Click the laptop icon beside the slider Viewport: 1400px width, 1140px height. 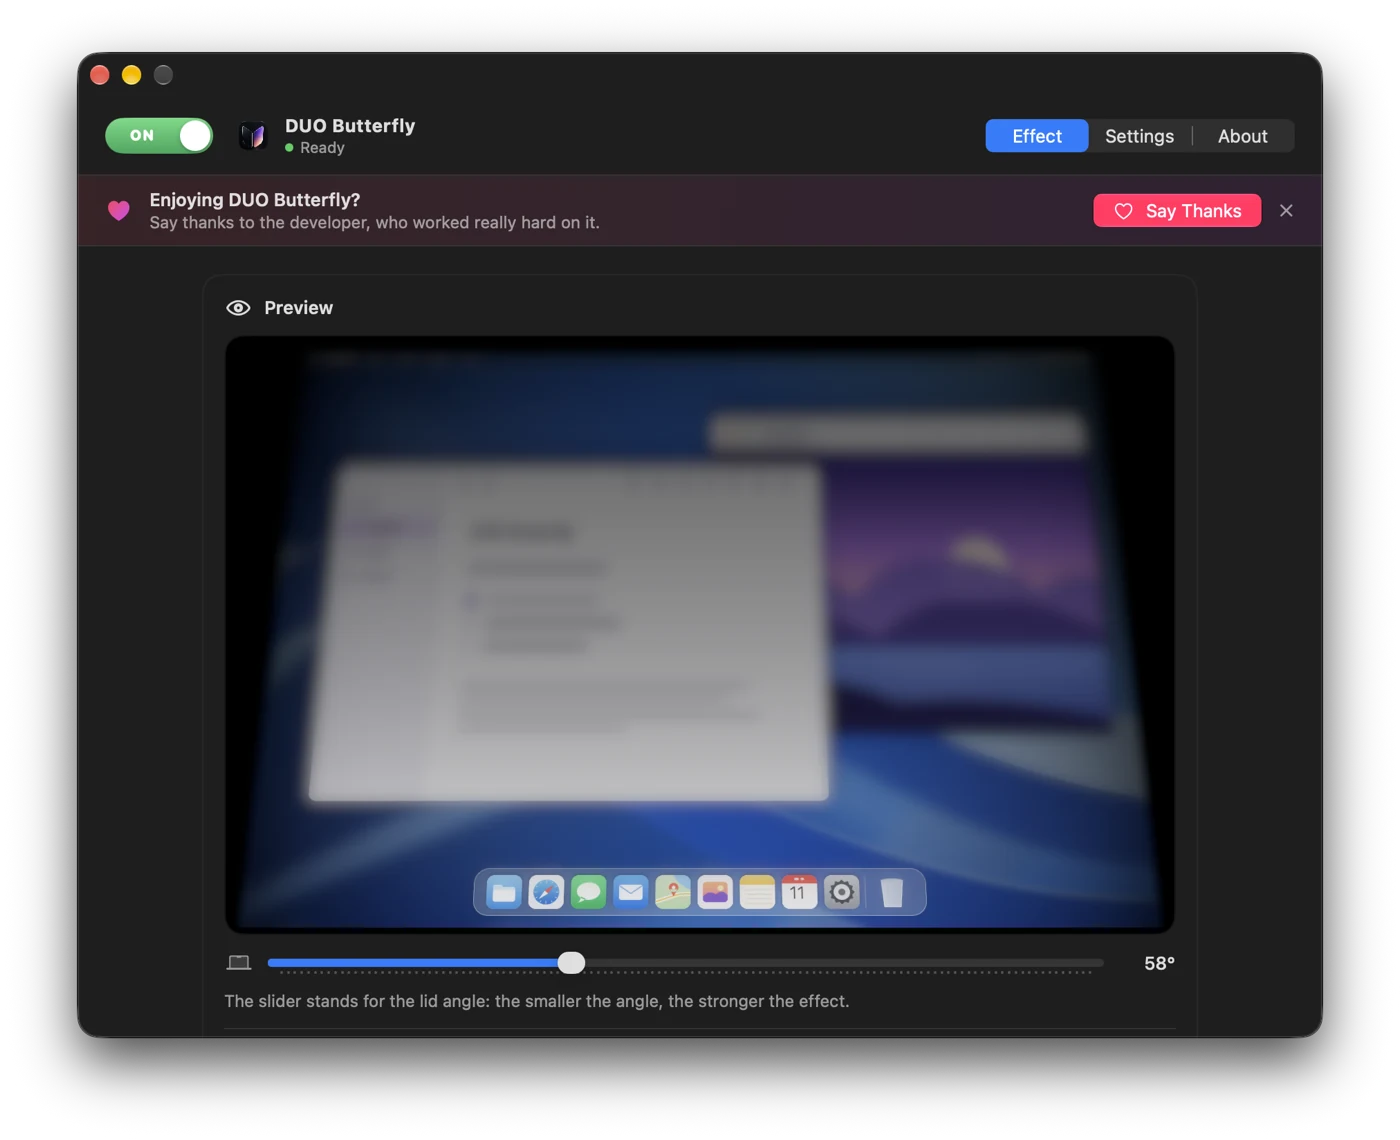[x=239, y=962]
